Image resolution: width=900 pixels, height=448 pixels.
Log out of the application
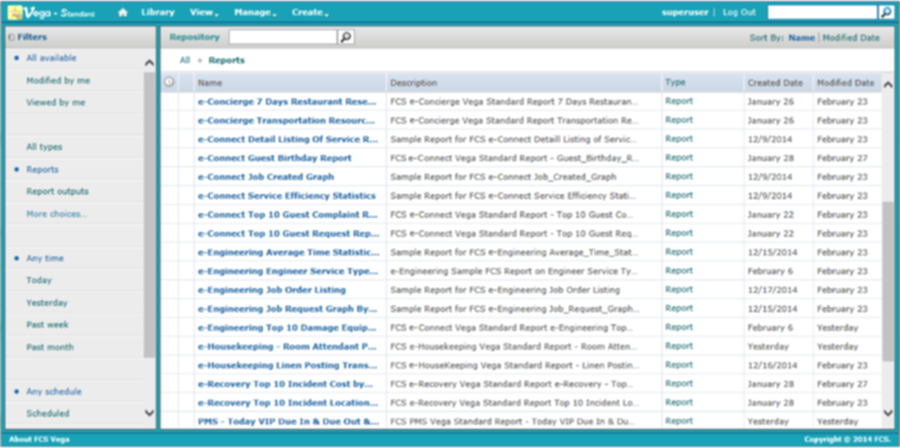739,13
